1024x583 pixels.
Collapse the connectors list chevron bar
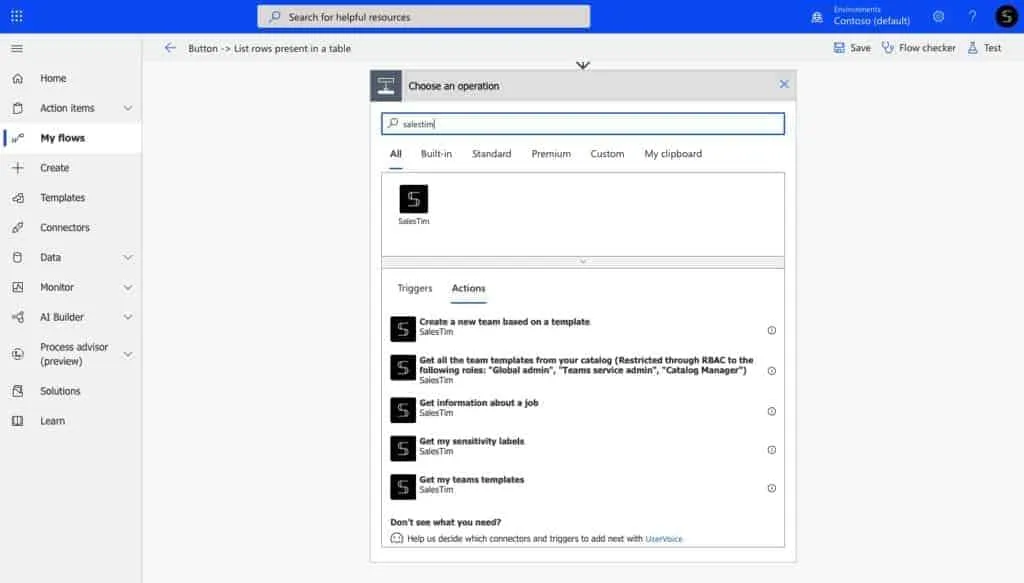click(x=583, y=261)
